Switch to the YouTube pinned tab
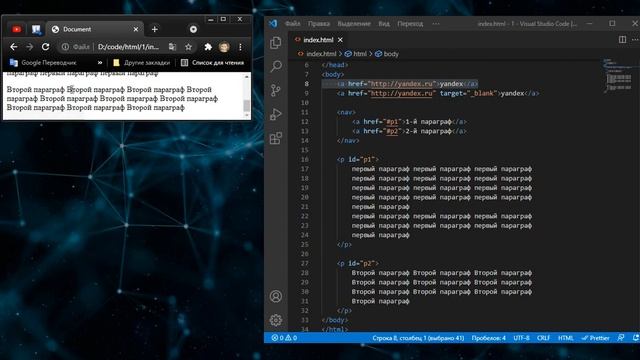The height and width of the screenshot is (360, 640). pyautogui.click(x=17, y=29)
